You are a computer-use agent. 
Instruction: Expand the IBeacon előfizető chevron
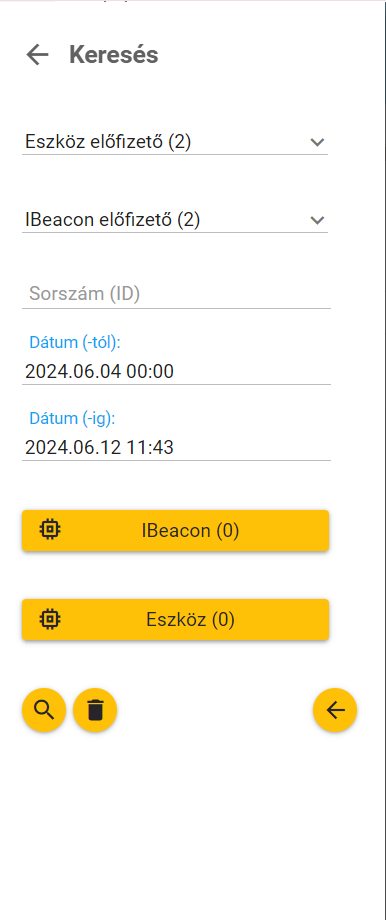[x=317, y=220]
